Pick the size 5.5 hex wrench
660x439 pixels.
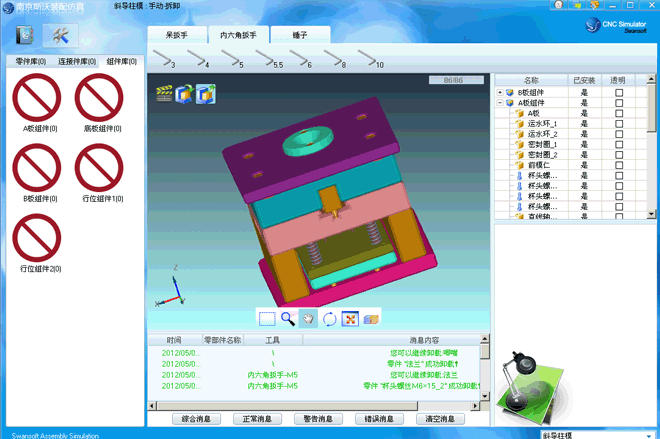point(272,59)
